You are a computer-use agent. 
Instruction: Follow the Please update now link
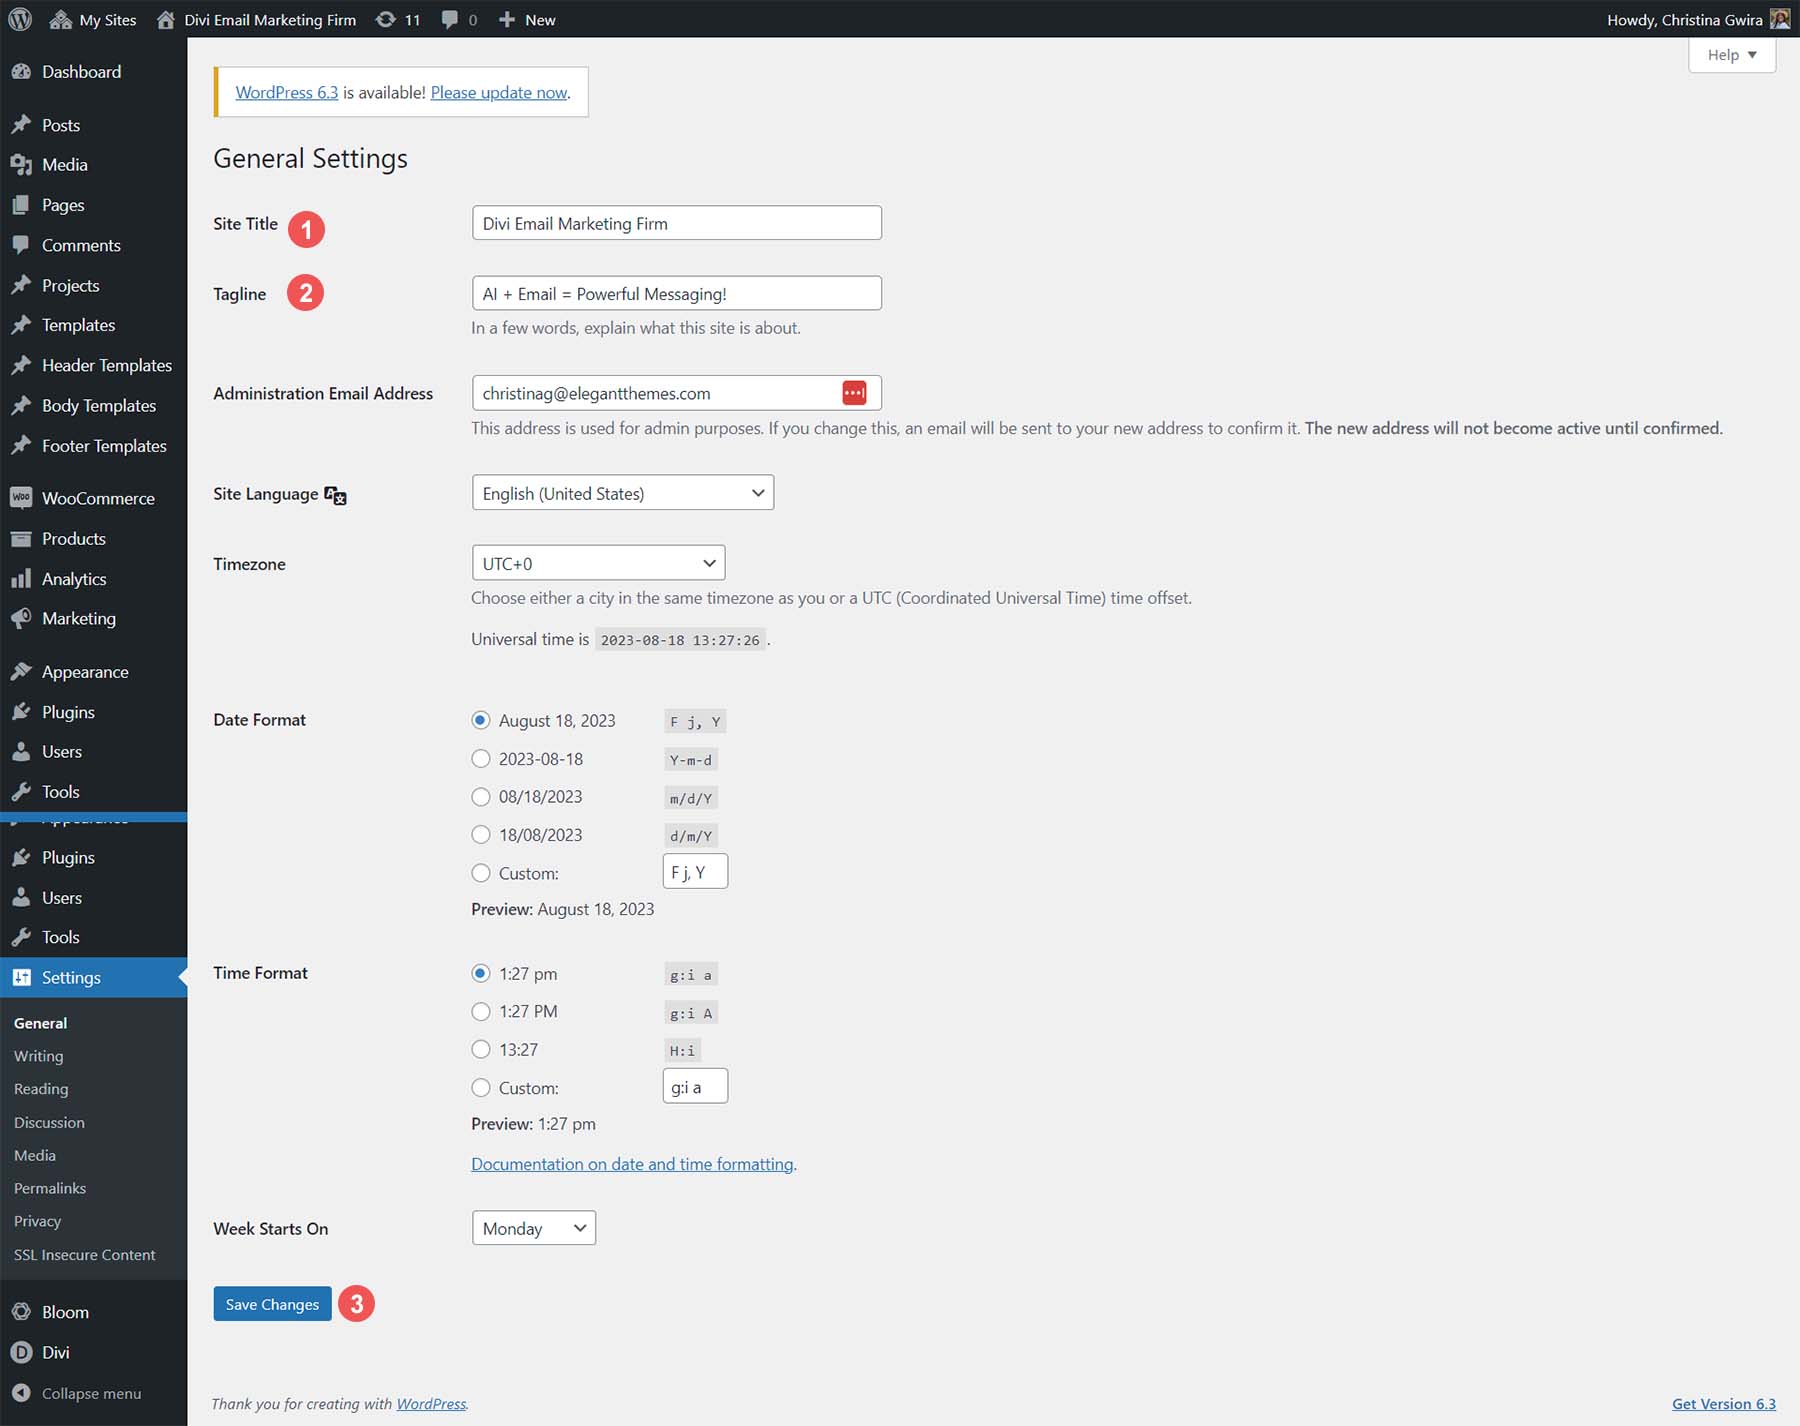[499, 92]
